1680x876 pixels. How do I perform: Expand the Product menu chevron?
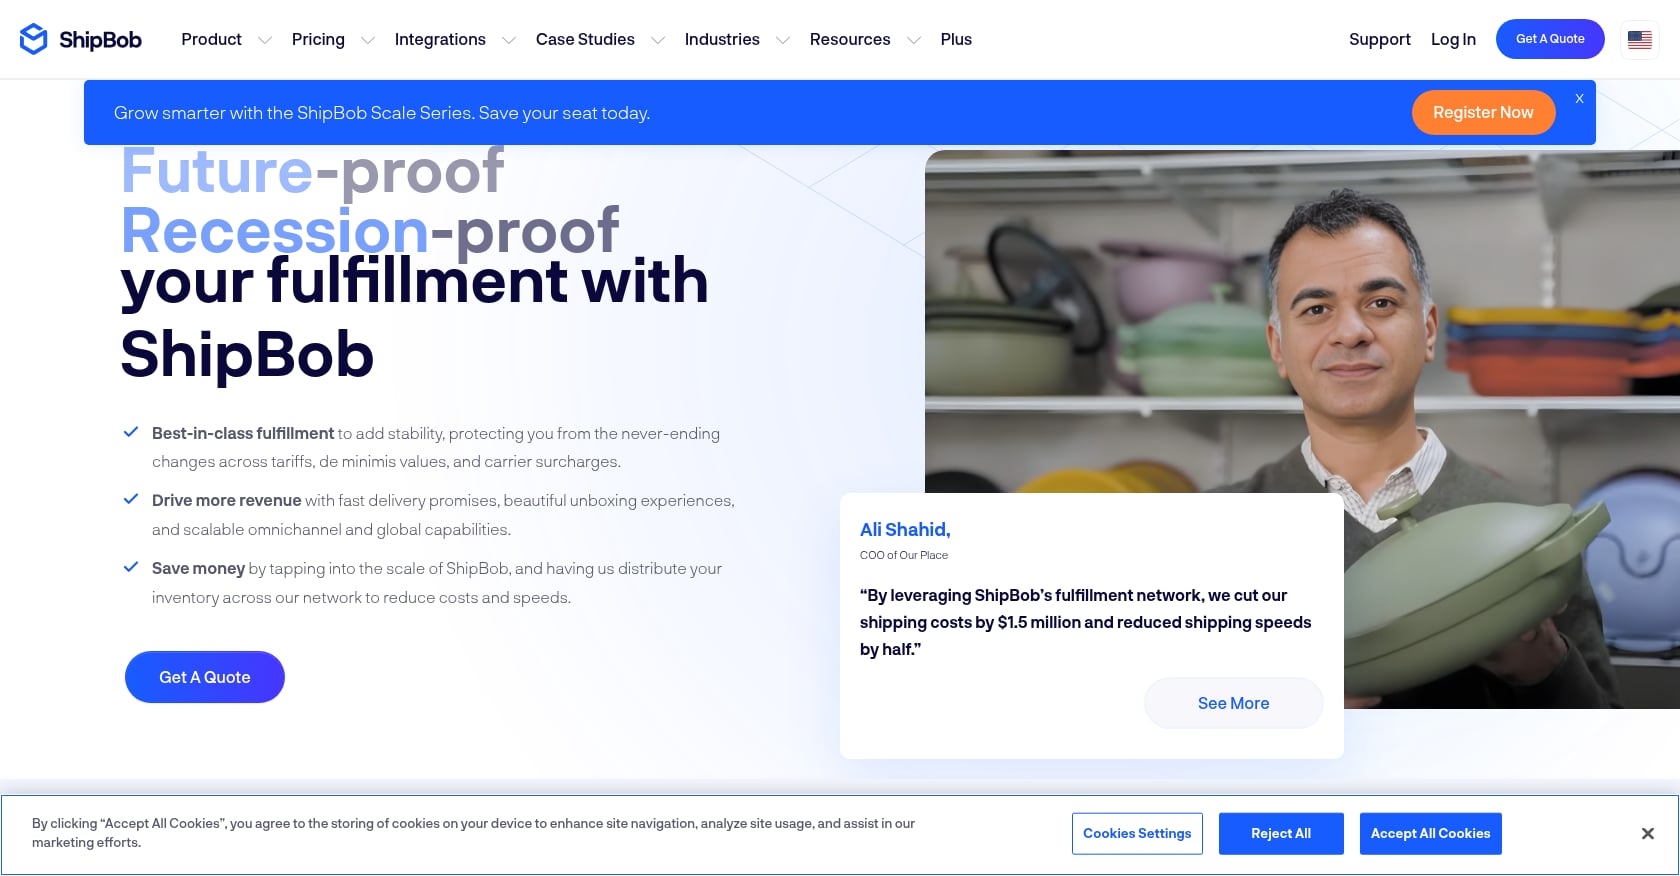click(x=265, y=40)
